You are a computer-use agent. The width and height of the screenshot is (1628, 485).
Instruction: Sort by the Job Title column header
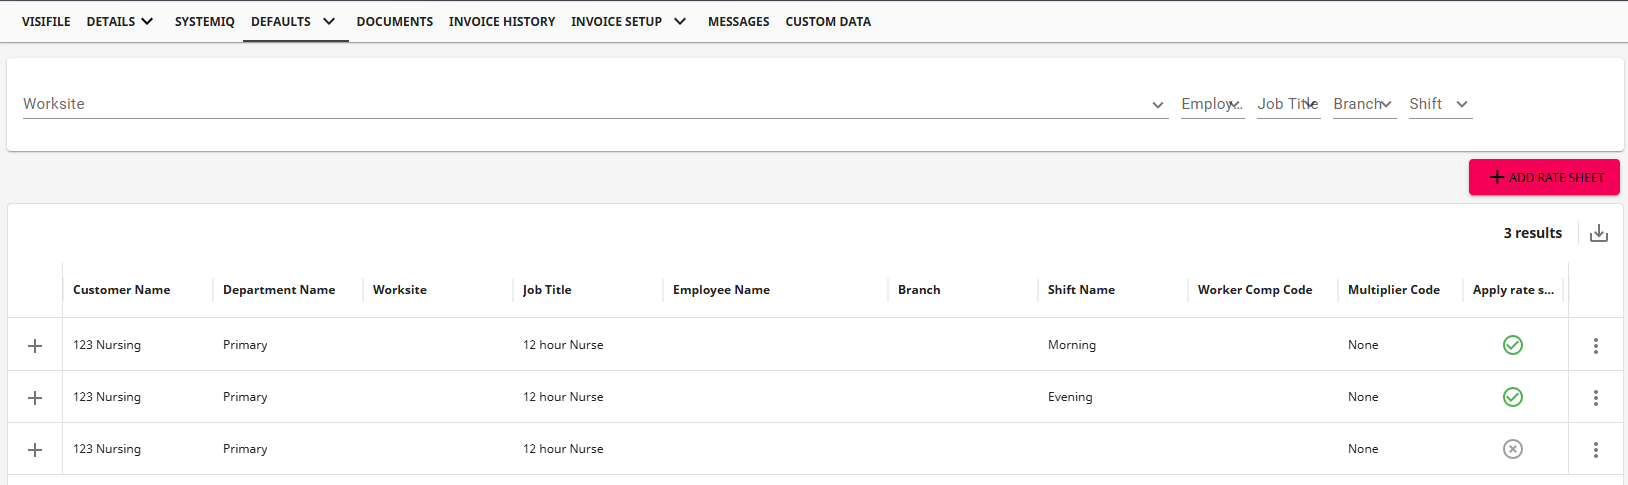pyautogui.click(x=547, y=290)
